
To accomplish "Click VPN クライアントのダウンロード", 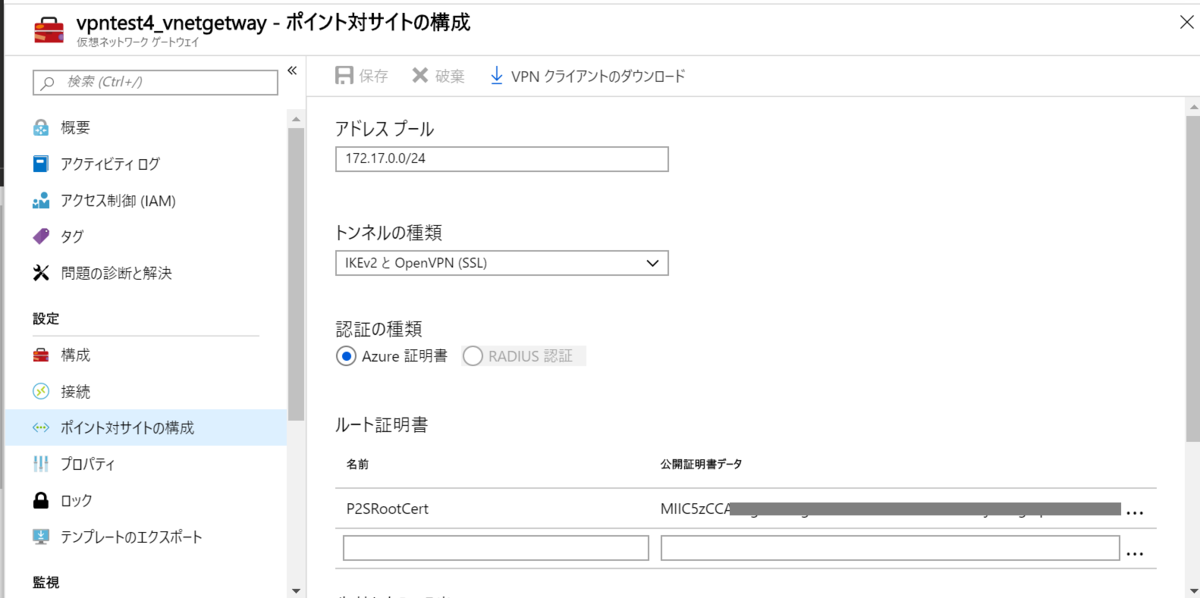I will 598,76.
